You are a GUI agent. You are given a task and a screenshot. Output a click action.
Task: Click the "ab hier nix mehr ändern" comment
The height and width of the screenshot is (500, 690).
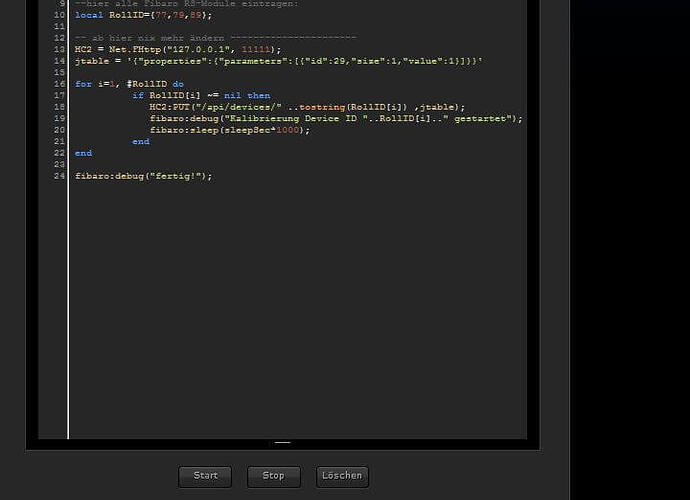[x=215, y=38]
